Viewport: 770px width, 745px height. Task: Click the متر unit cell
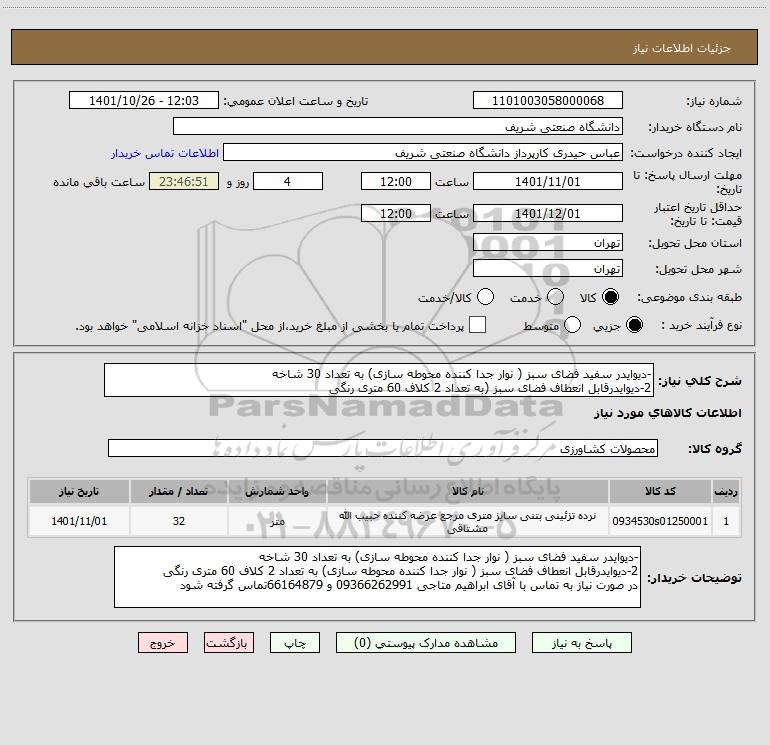(277, 521)
